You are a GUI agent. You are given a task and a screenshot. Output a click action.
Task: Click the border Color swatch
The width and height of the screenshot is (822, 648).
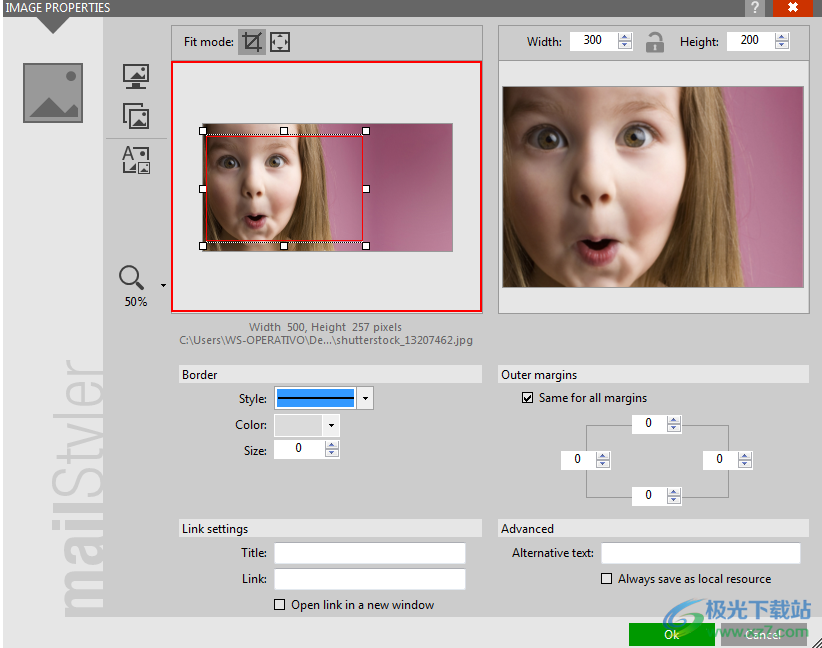(x=298, y=426)
